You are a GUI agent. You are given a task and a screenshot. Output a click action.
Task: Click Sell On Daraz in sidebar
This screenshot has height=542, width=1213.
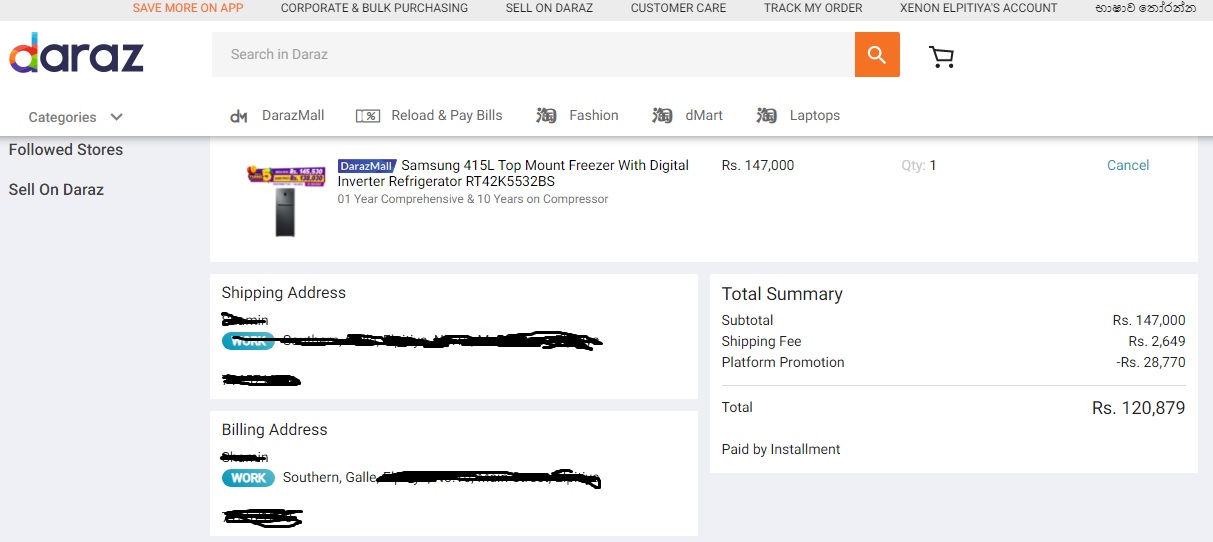click(56, 190)
